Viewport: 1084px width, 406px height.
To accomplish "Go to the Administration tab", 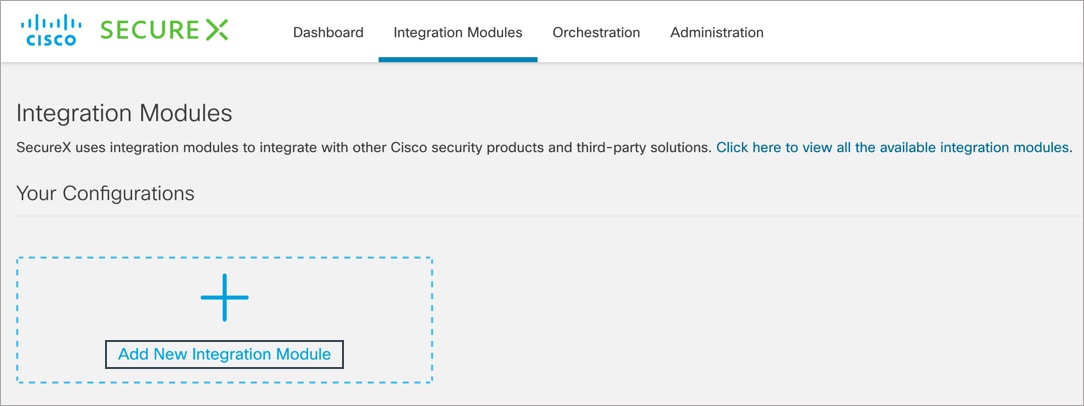I will click(x=717, y=33).
